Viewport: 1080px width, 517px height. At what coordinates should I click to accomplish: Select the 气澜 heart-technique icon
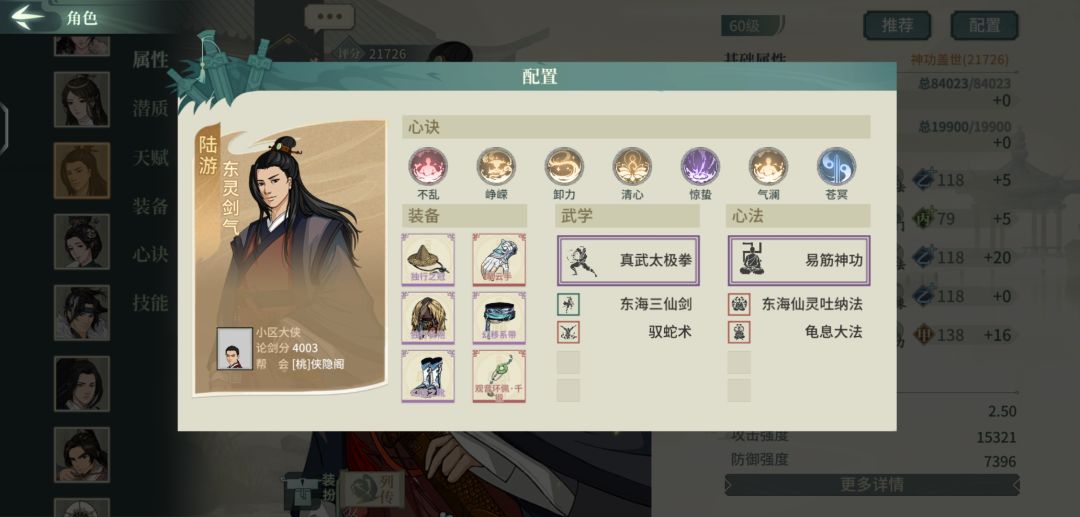[769, 166]
